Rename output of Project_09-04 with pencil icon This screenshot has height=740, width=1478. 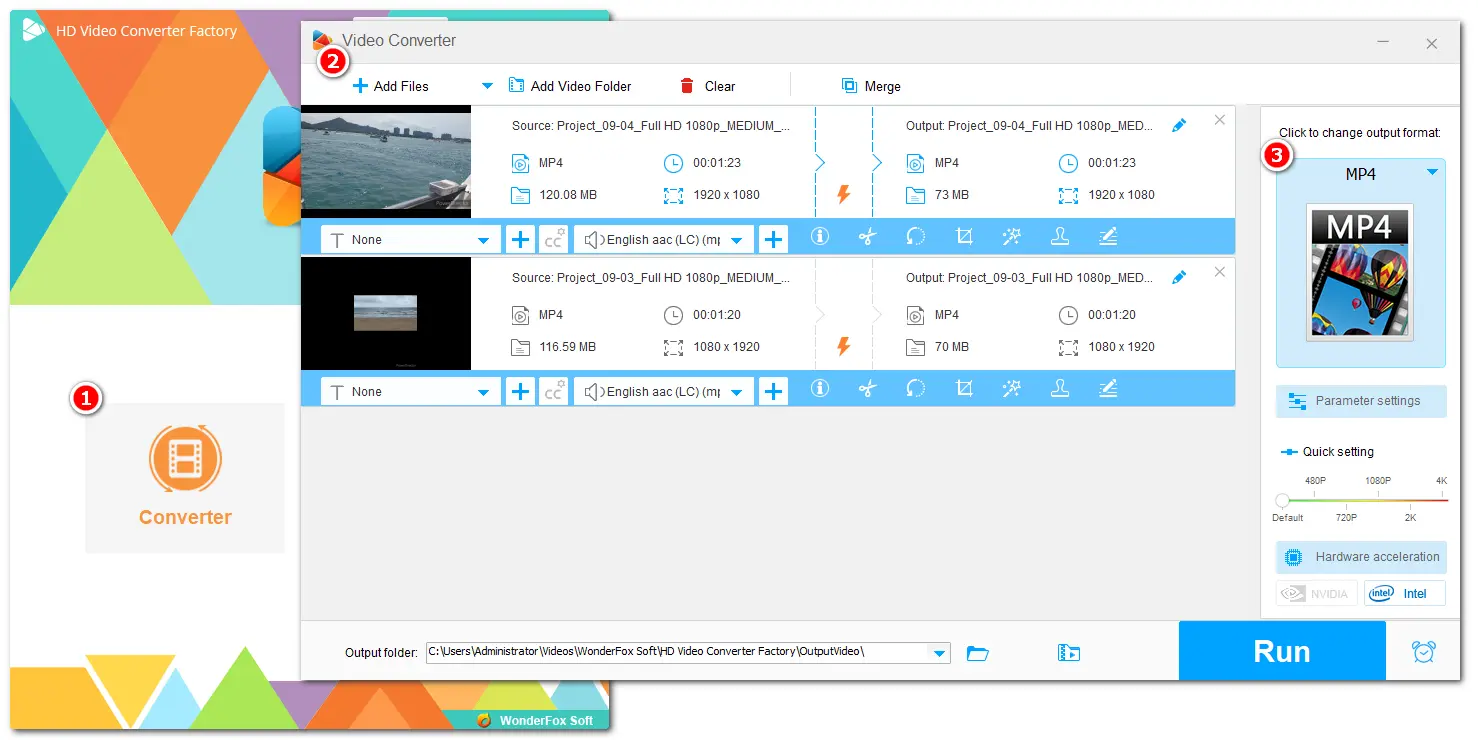point(1179,125)
